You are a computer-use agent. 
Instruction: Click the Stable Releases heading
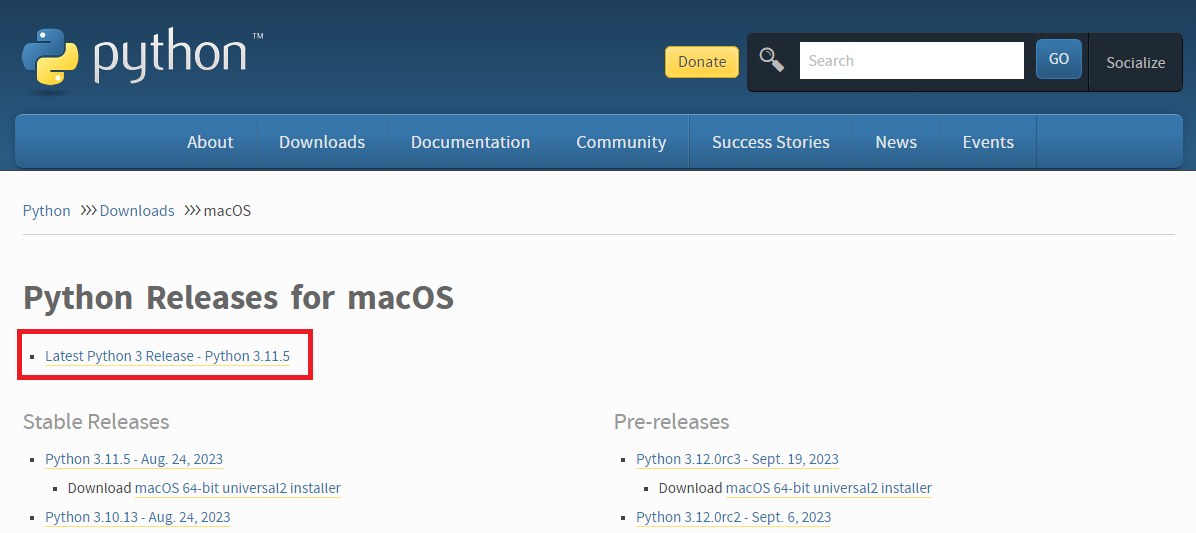click(x=96, y=422)
